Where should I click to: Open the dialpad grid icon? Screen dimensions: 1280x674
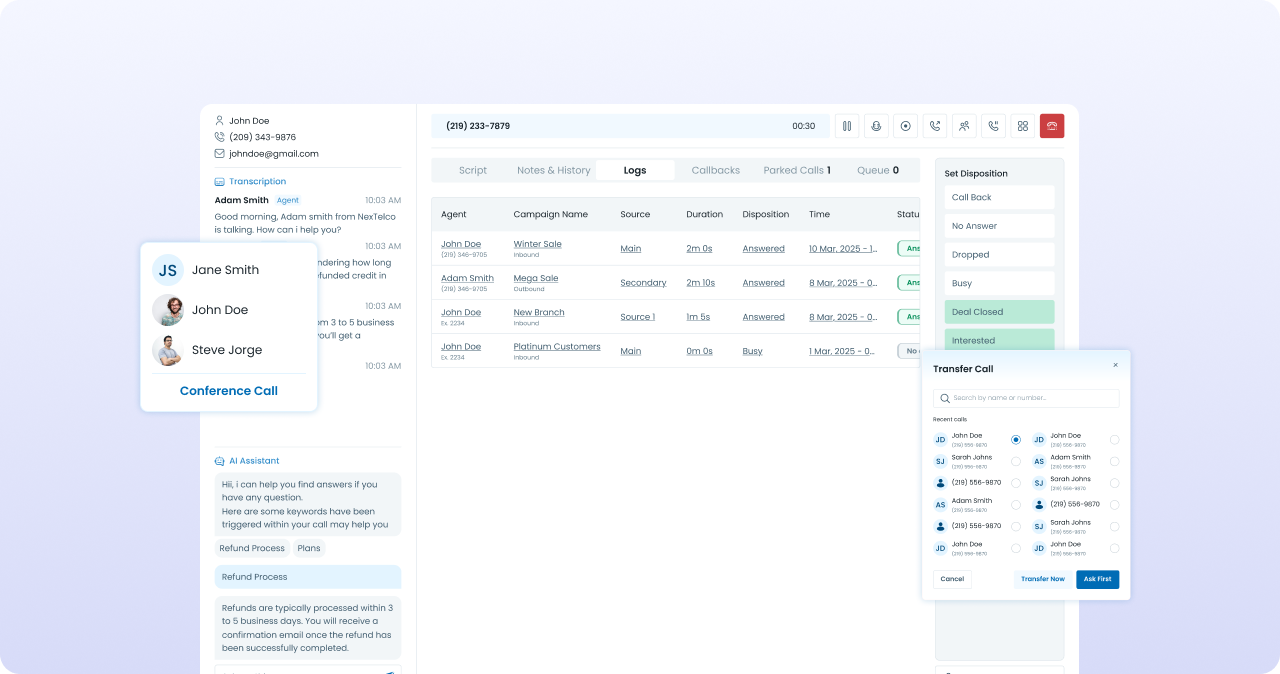[1022, 126]
